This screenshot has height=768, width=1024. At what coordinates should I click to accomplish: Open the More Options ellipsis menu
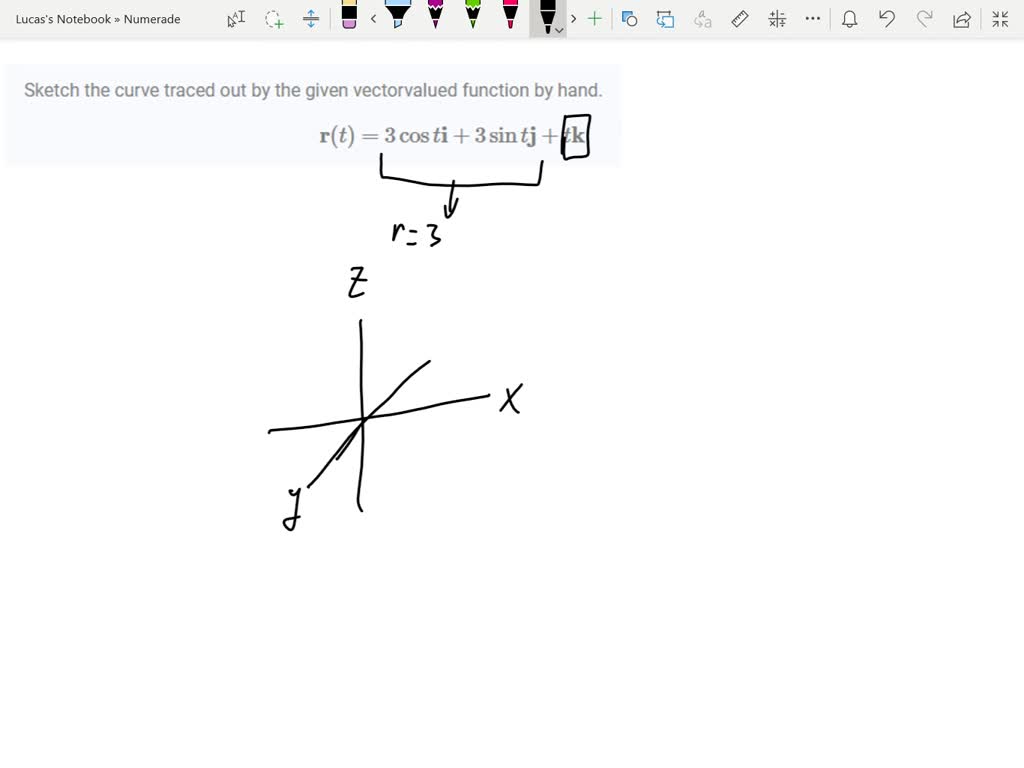[x=812, y=18]
